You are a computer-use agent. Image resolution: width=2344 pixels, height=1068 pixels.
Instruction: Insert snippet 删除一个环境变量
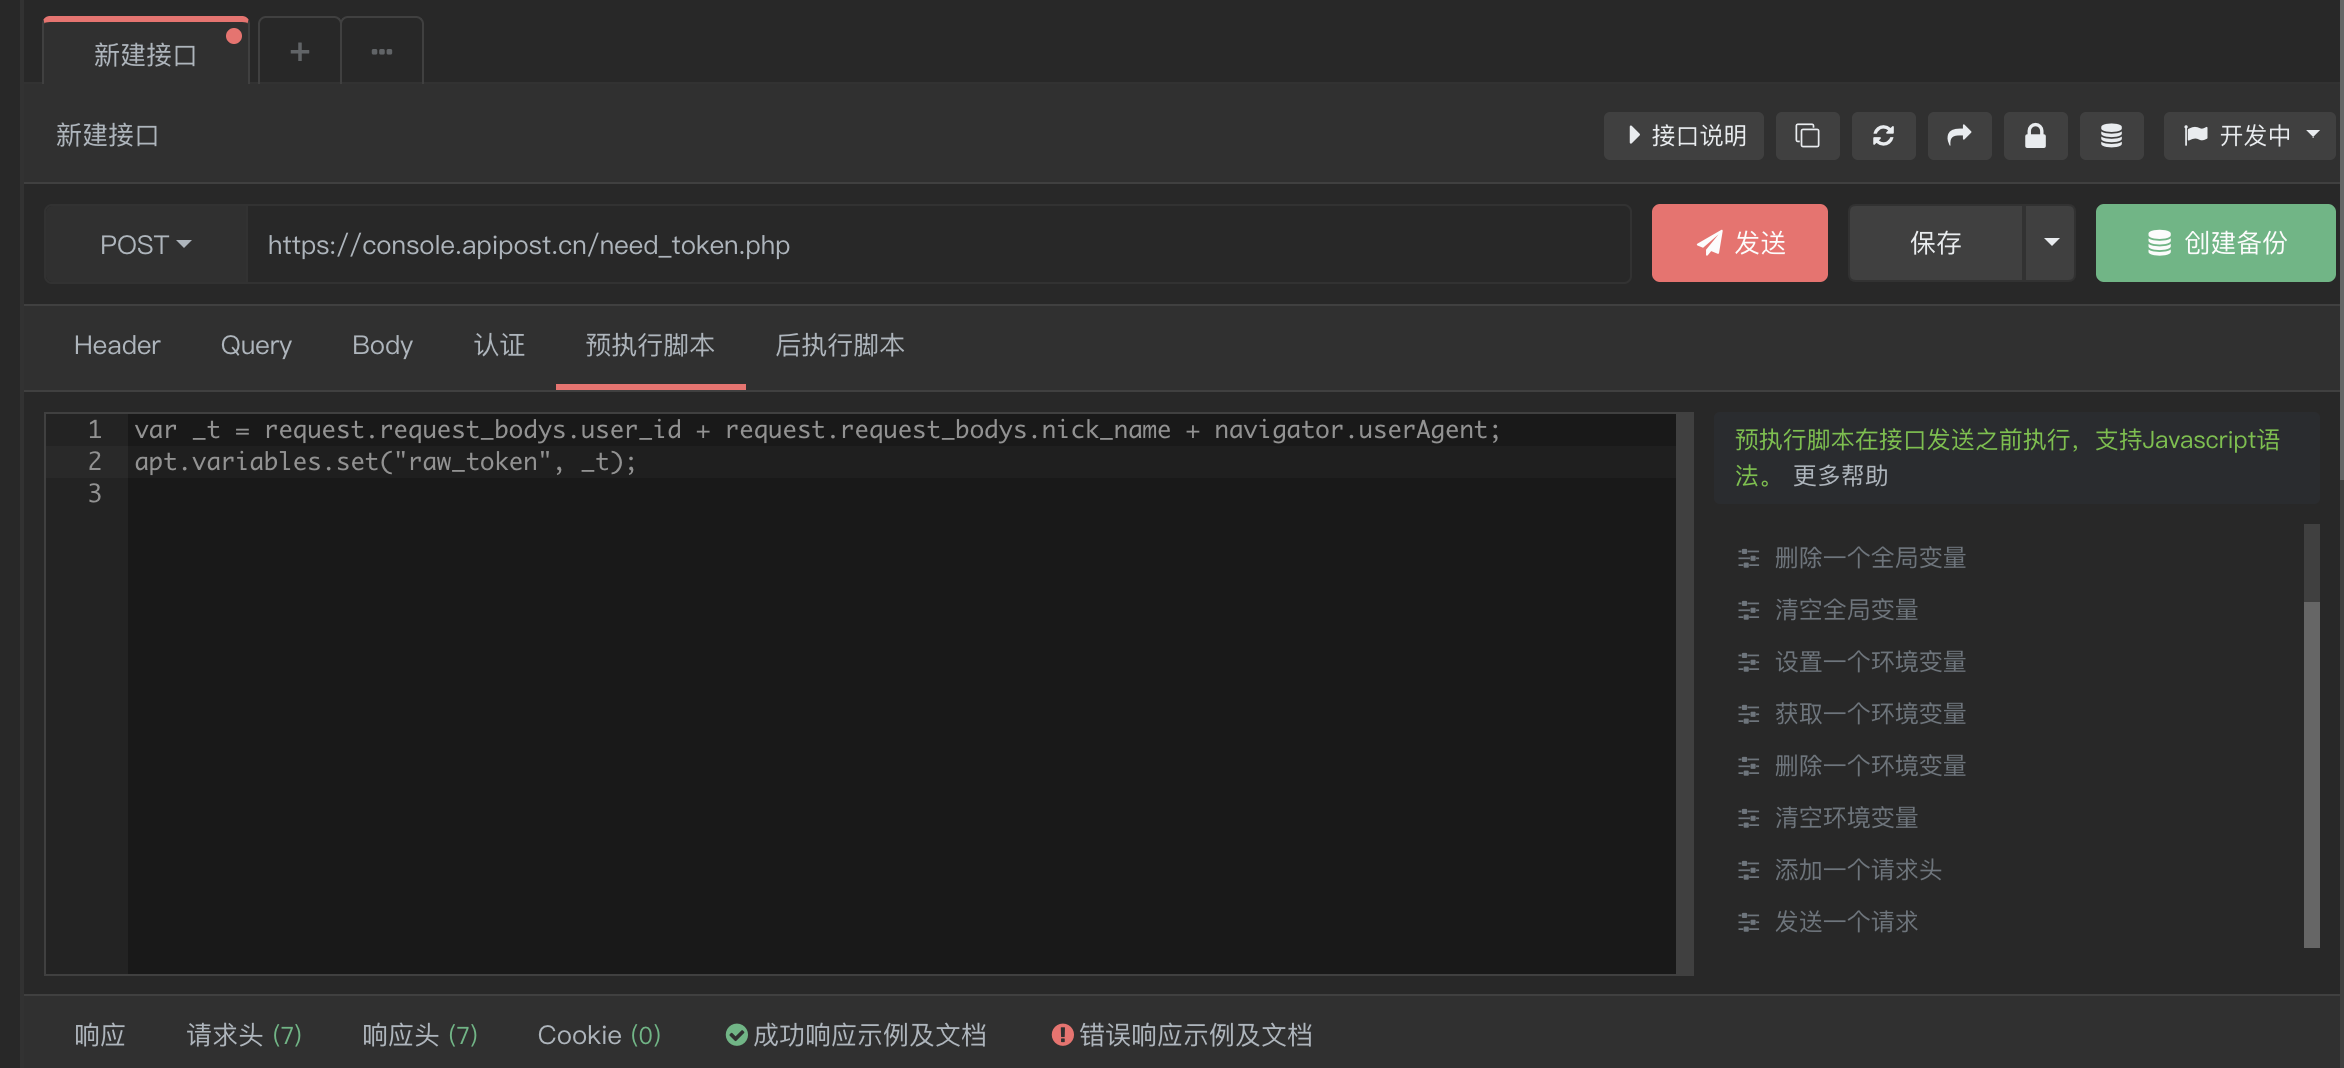(1870, 766)
